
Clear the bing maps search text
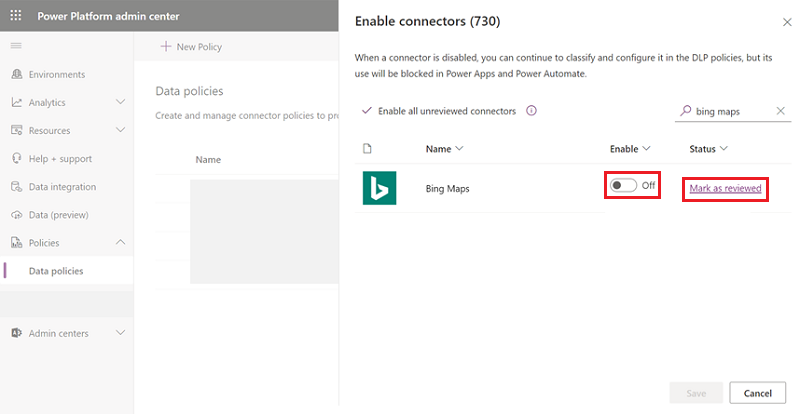(781, 111)
